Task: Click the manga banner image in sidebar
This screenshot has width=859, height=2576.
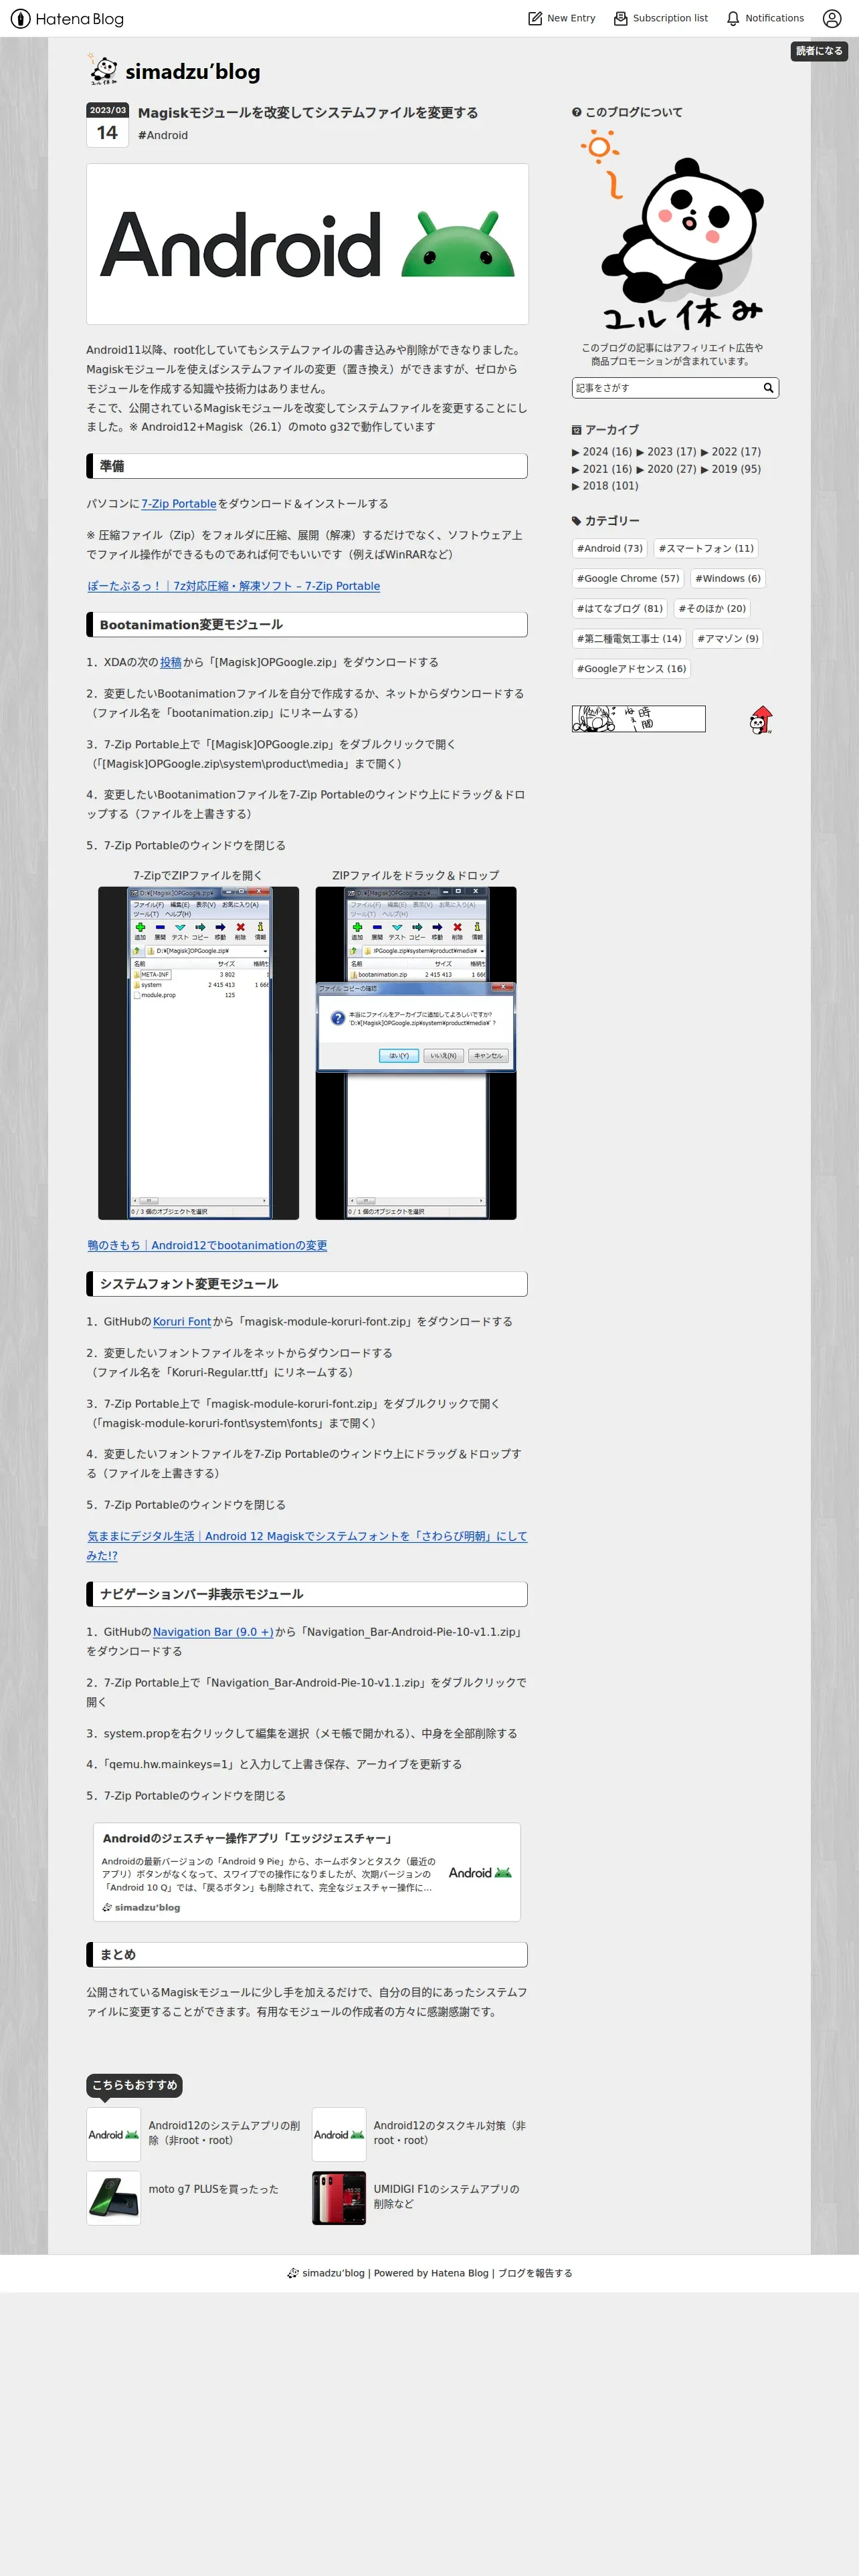Action: tap(638, 719)
